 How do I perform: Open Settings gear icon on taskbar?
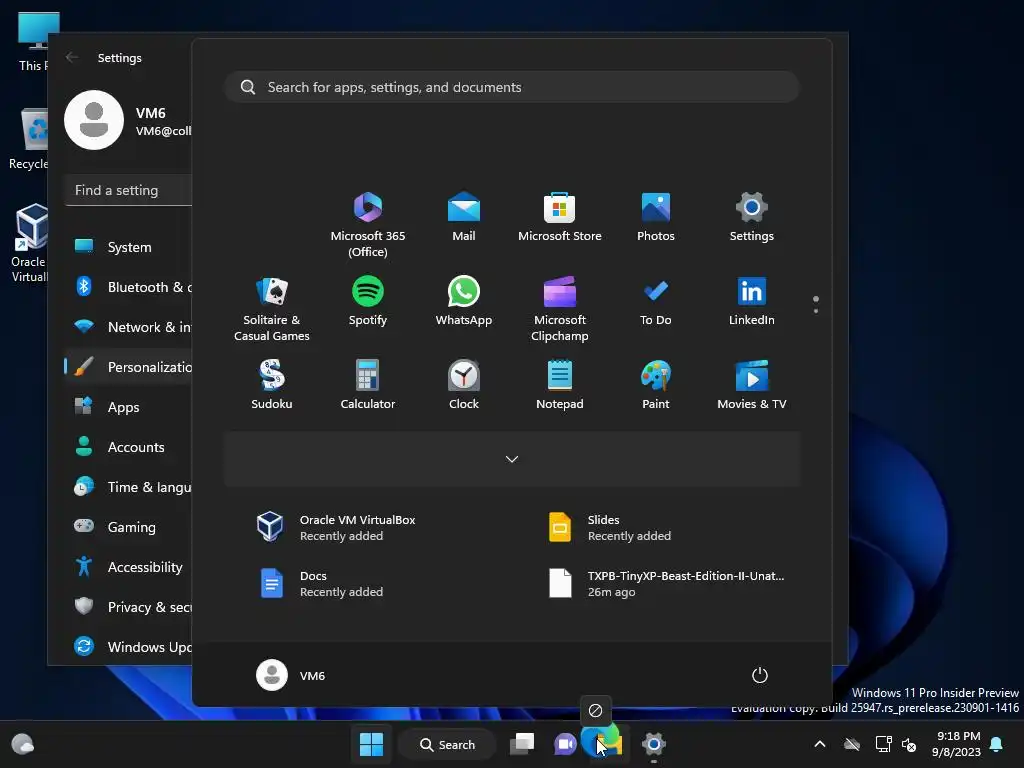pos(653,744)
